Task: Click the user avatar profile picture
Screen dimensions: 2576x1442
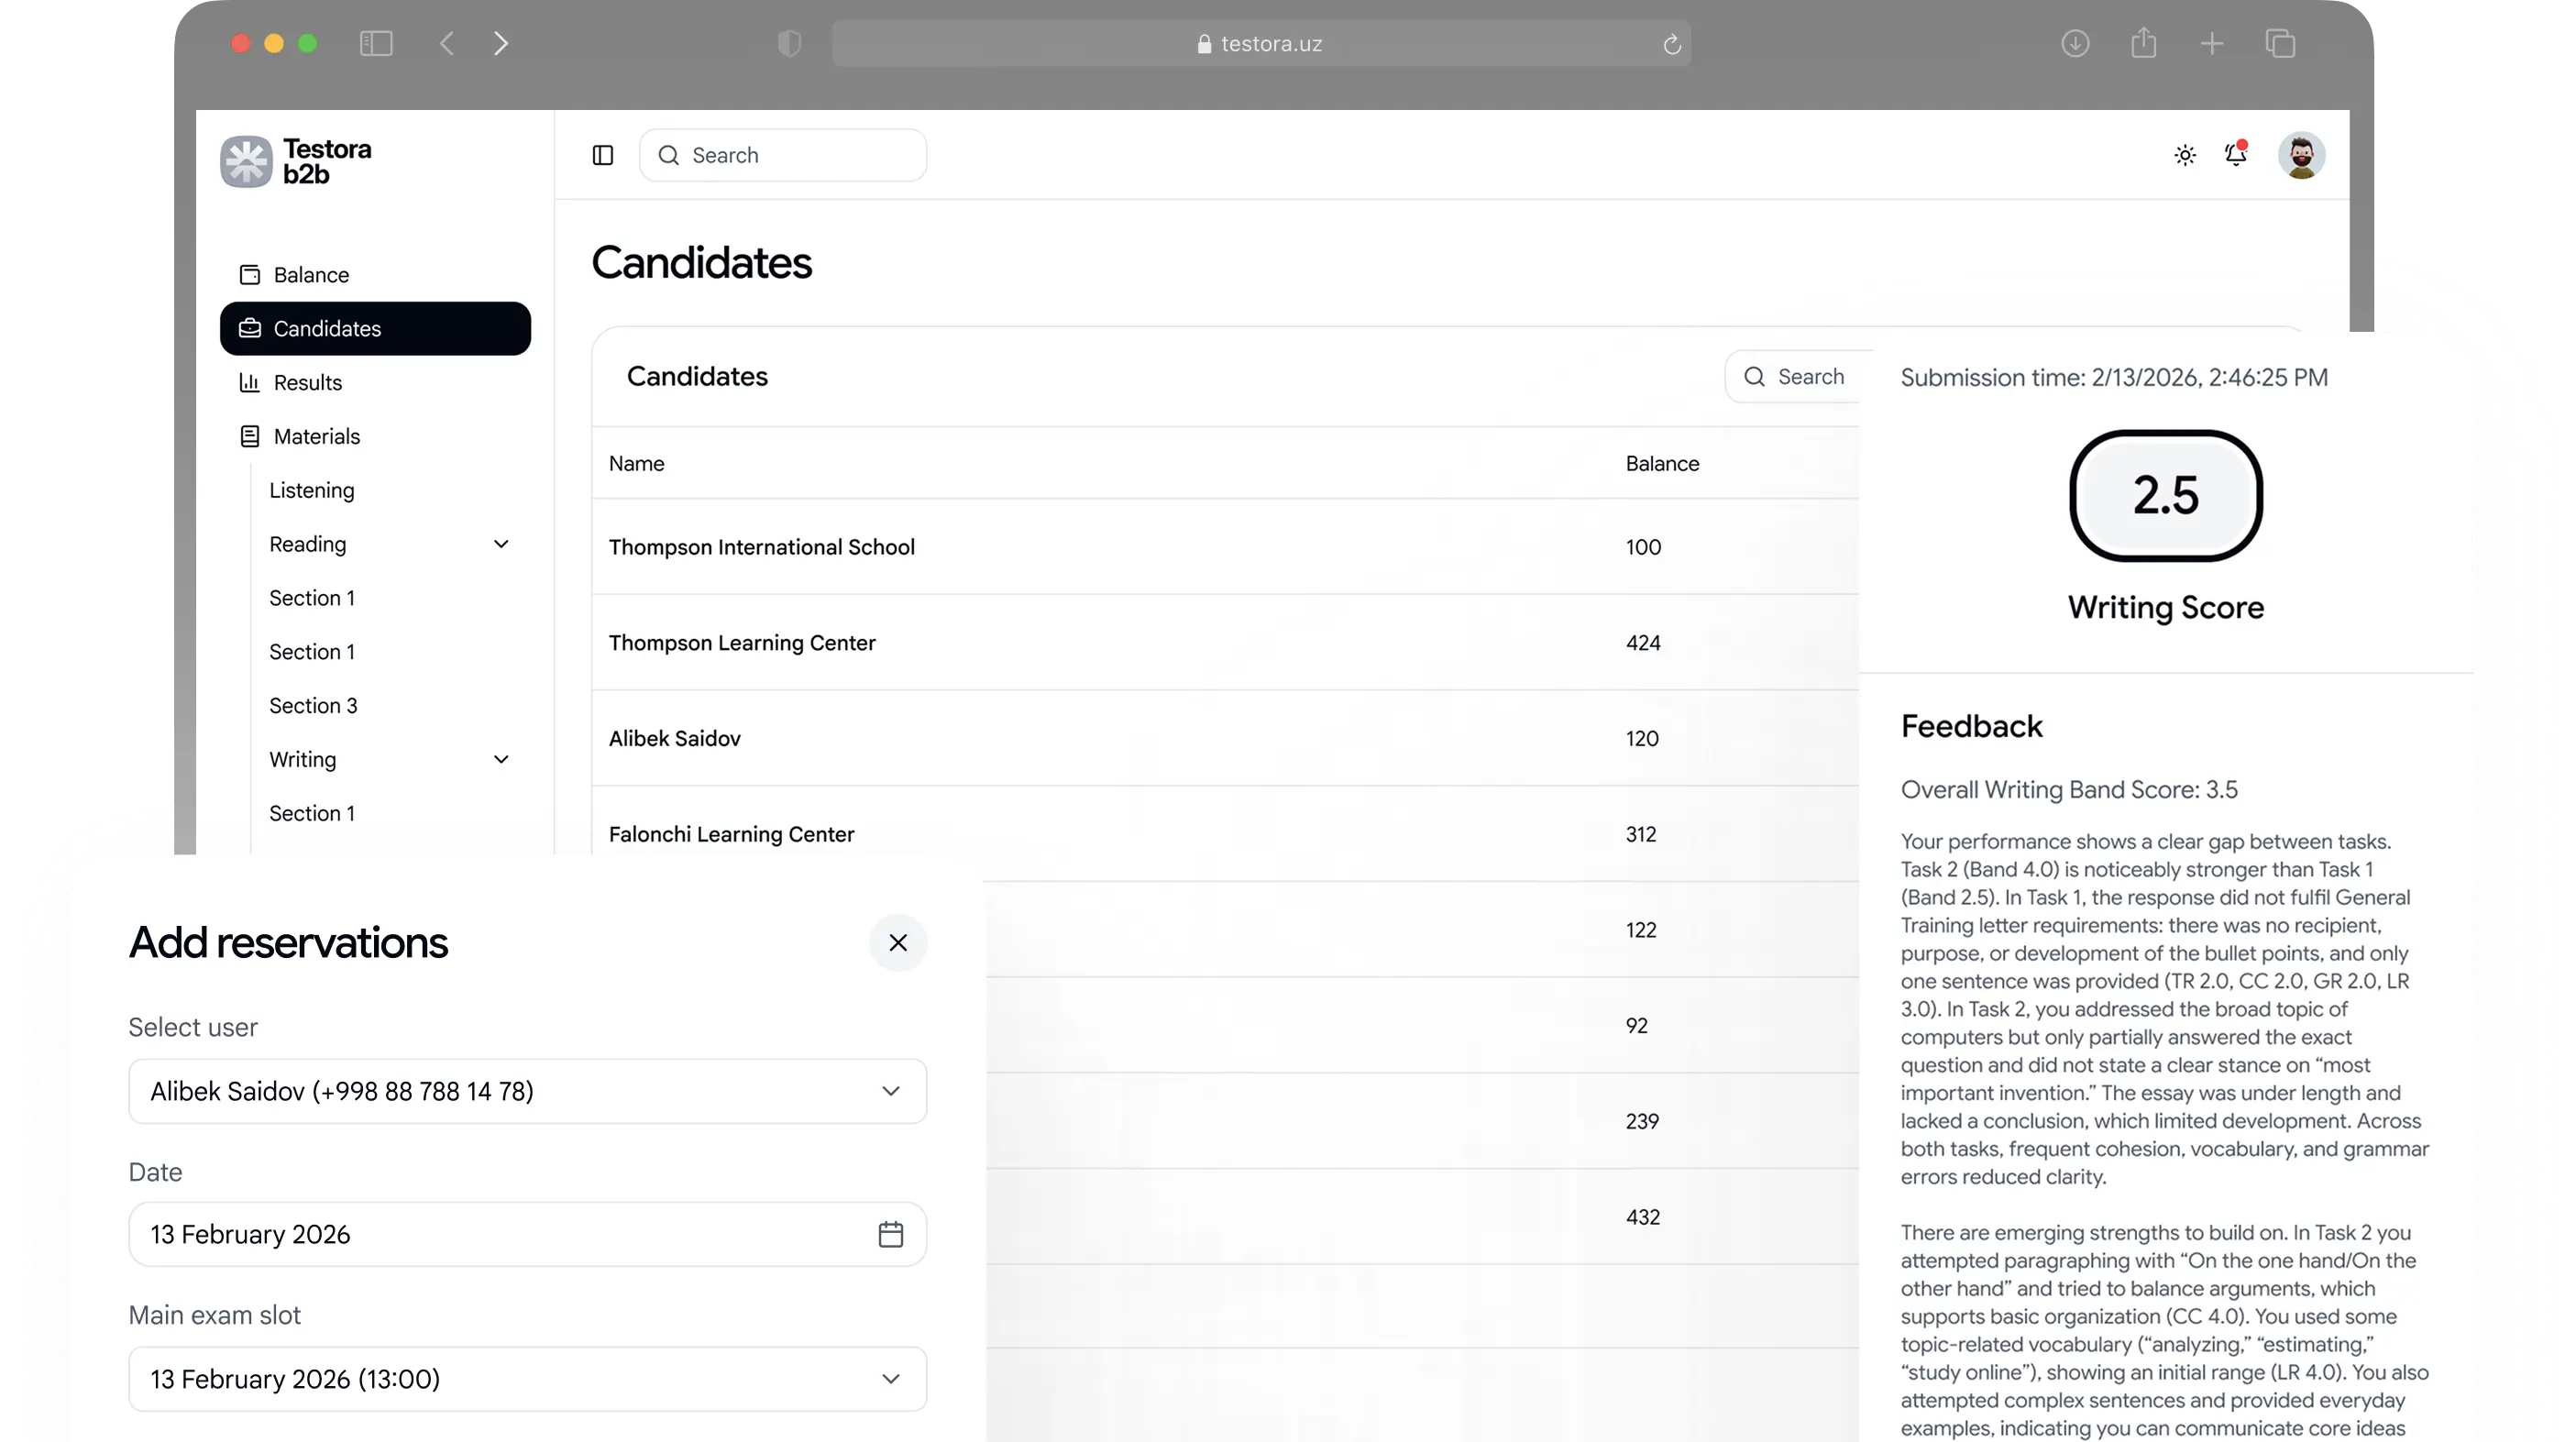Action: [x=2301, y=155]
